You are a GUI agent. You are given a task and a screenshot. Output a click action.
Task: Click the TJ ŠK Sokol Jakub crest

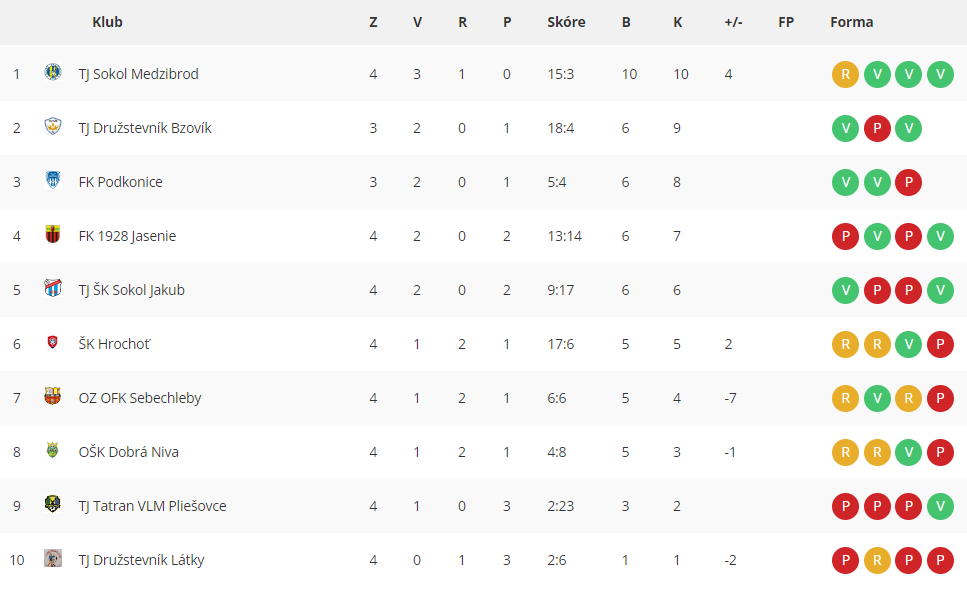pyautogui.click(x=53, y=288)
